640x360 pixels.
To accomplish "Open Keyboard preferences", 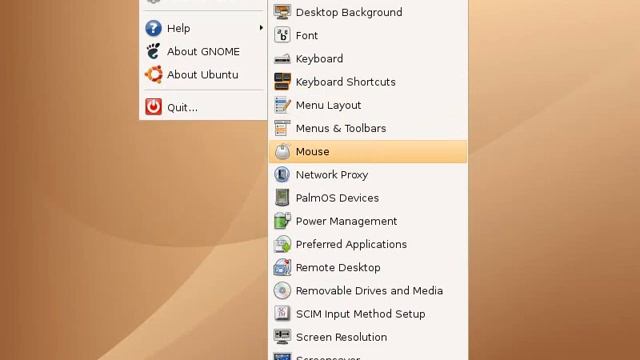I will point(368,59).
